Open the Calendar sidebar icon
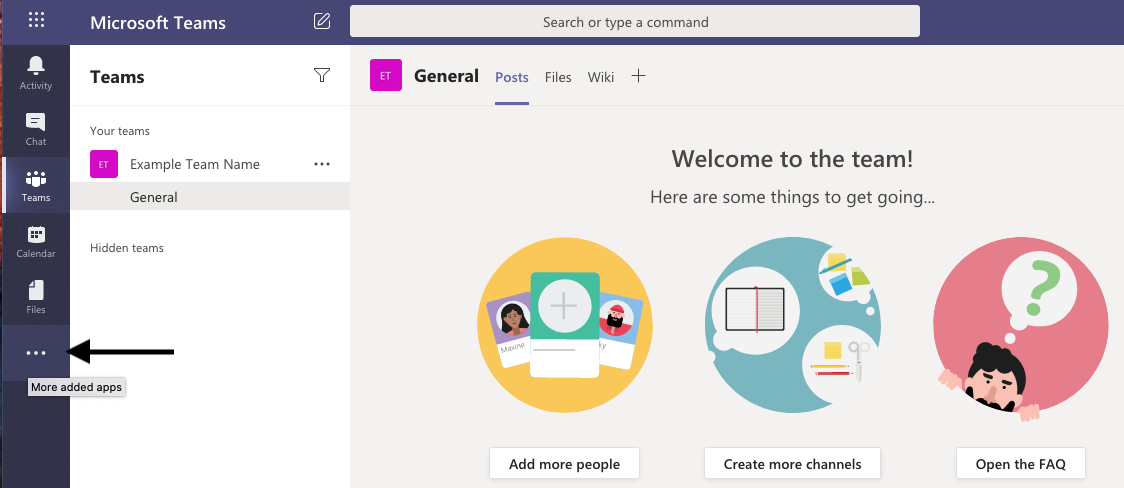The image size is (1124, 488). pos(36,241)
